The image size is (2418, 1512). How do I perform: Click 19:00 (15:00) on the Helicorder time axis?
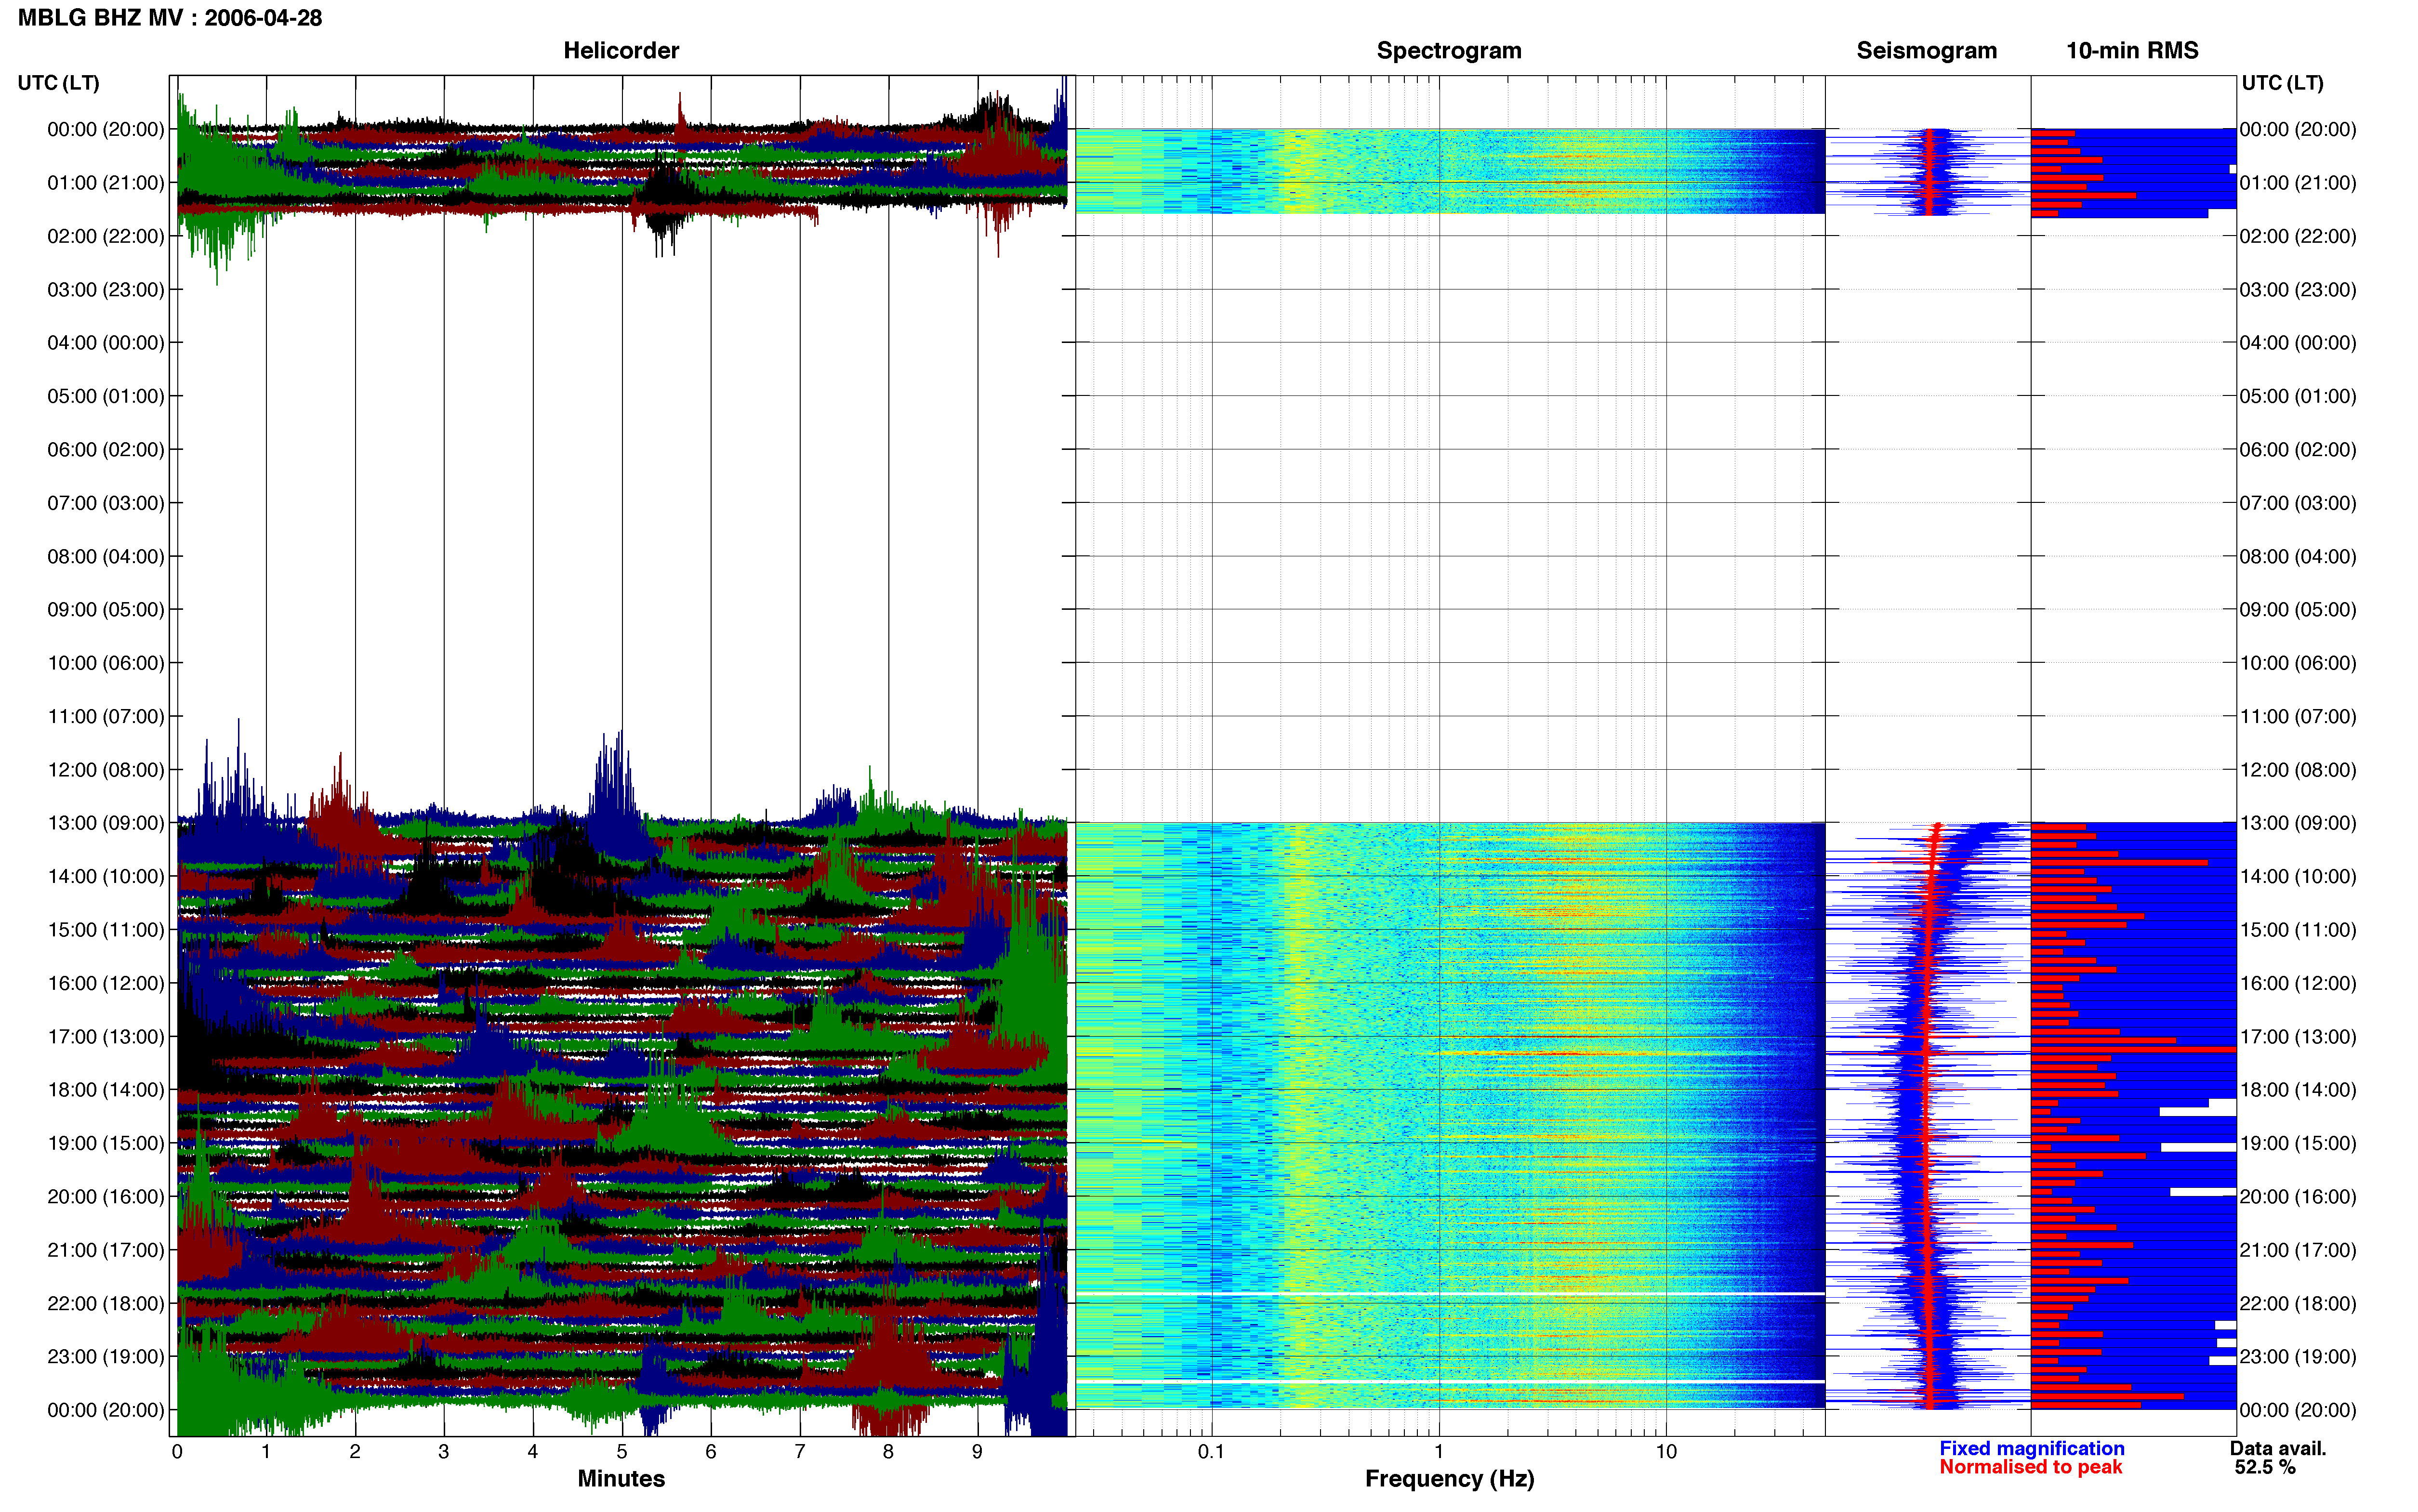(x=106, y=1143)
